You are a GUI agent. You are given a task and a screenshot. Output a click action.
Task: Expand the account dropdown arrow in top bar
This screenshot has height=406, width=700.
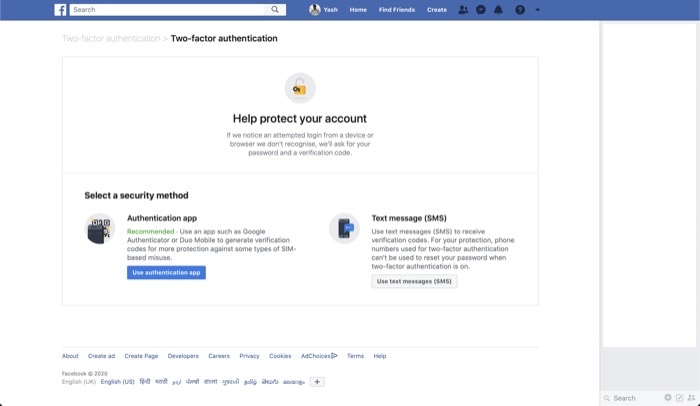point(538,10)
